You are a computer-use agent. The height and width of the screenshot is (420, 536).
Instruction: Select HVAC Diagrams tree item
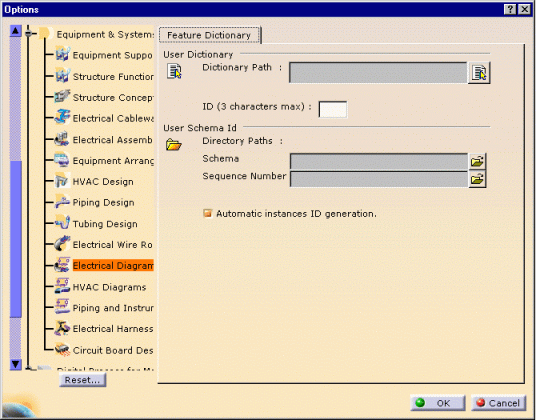click(109, 287)
